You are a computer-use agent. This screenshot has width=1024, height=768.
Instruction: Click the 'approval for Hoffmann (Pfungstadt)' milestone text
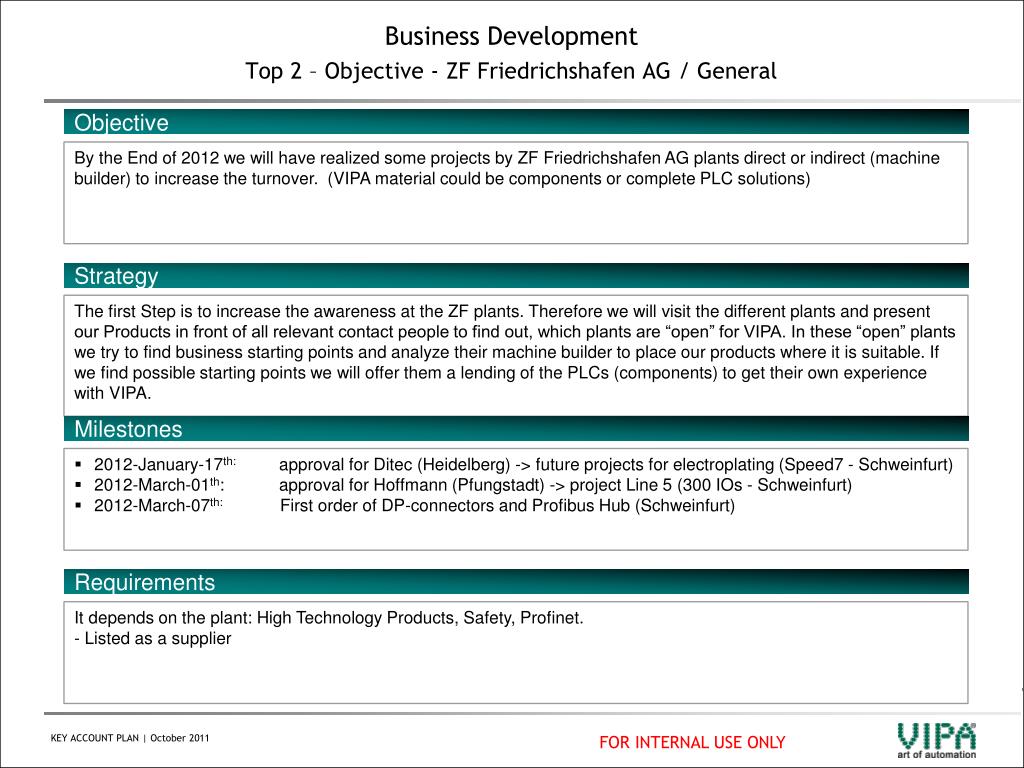pyautogui.click(x=566, y=485)
